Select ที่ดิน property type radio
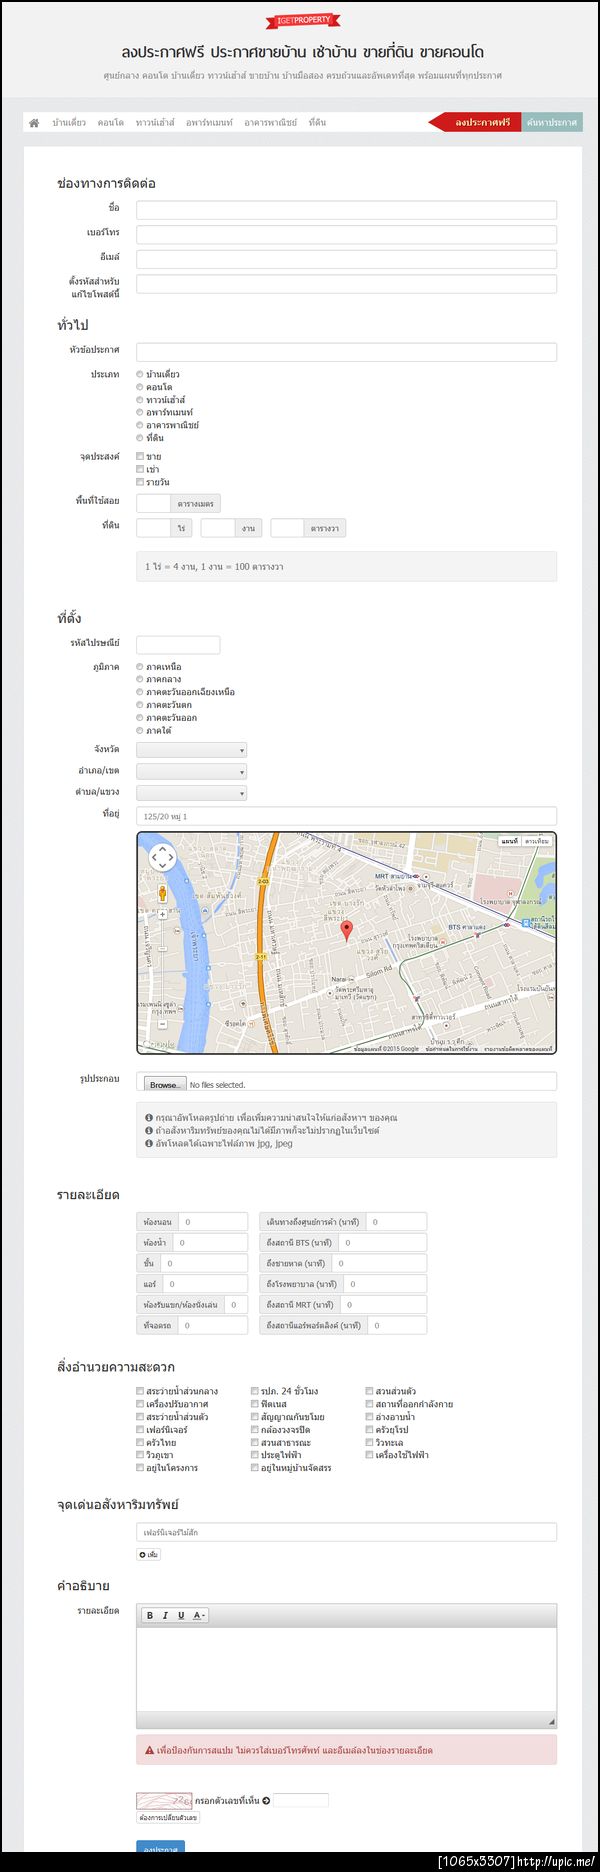This screenshot has width=600, height=1872. (140, 438)
